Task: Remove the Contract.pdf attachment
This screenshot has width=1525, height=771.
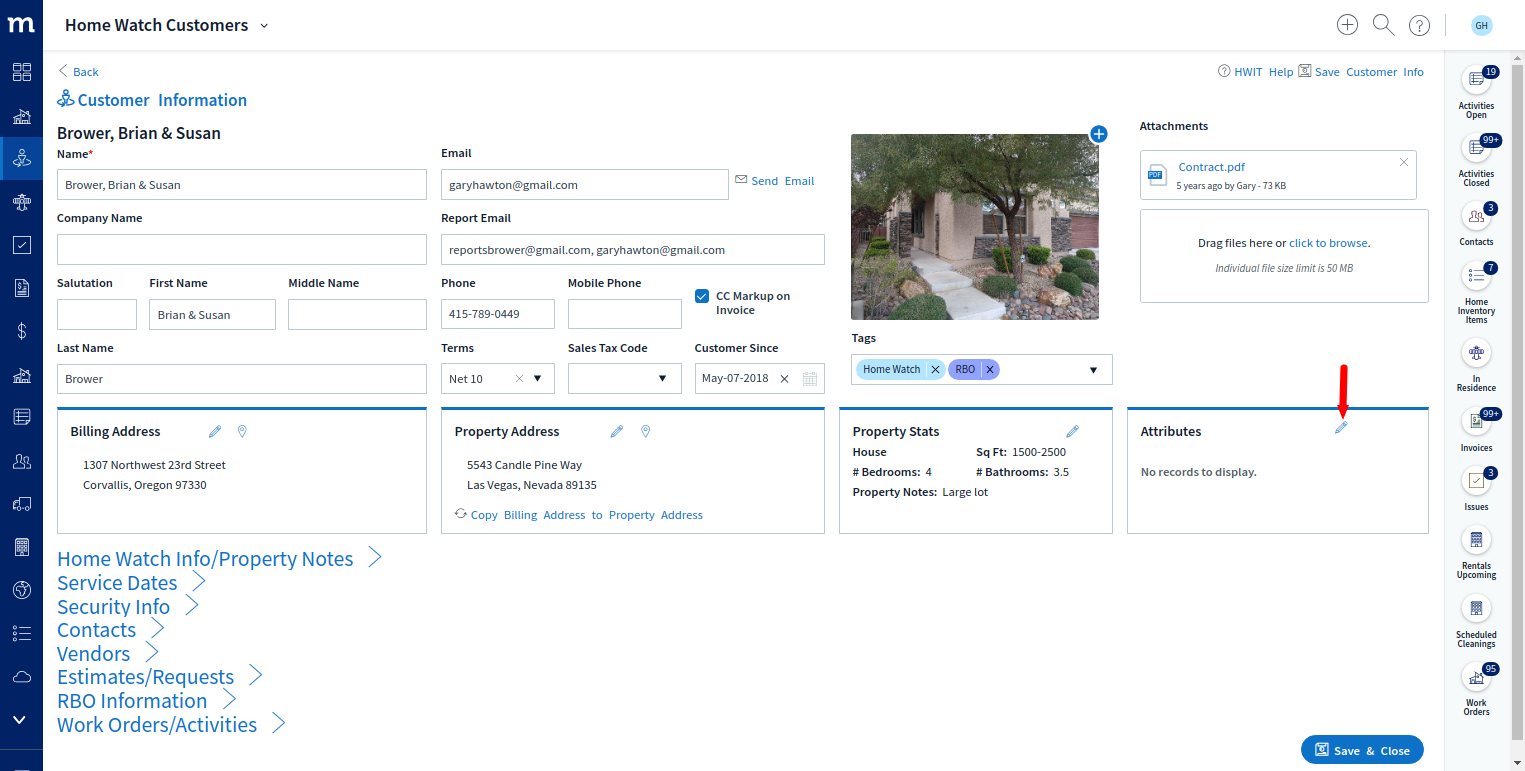Action: pyautogui.click(x=1404, y=162)
